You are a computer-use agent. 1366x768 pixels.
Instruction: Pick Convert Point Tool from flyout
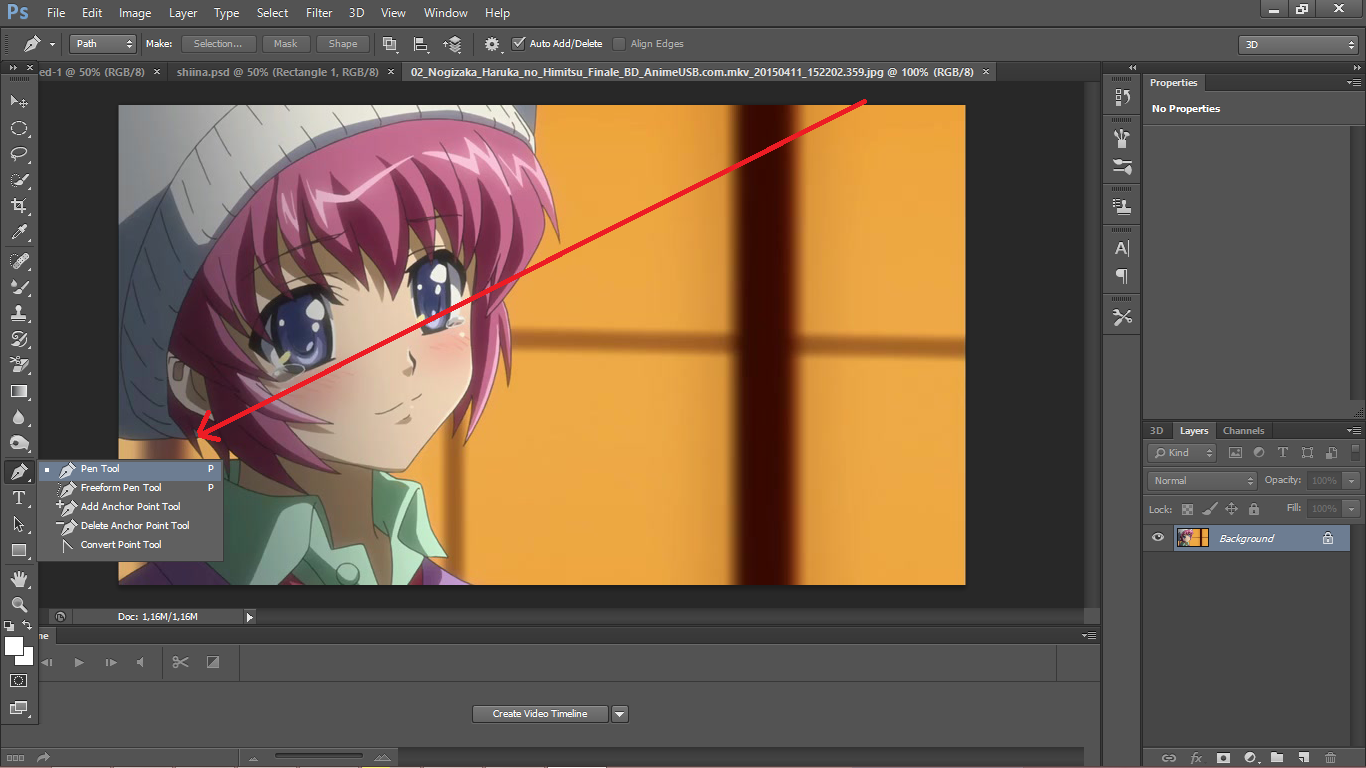pos(121,545)
